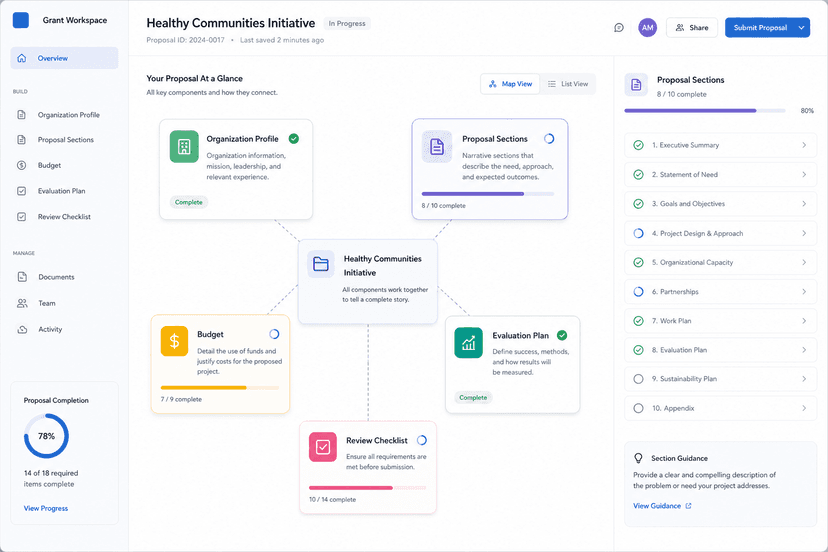The image size is (828, 552).
Task: Click the Budget dollar icon in sidebar
Action: point(22,165)
